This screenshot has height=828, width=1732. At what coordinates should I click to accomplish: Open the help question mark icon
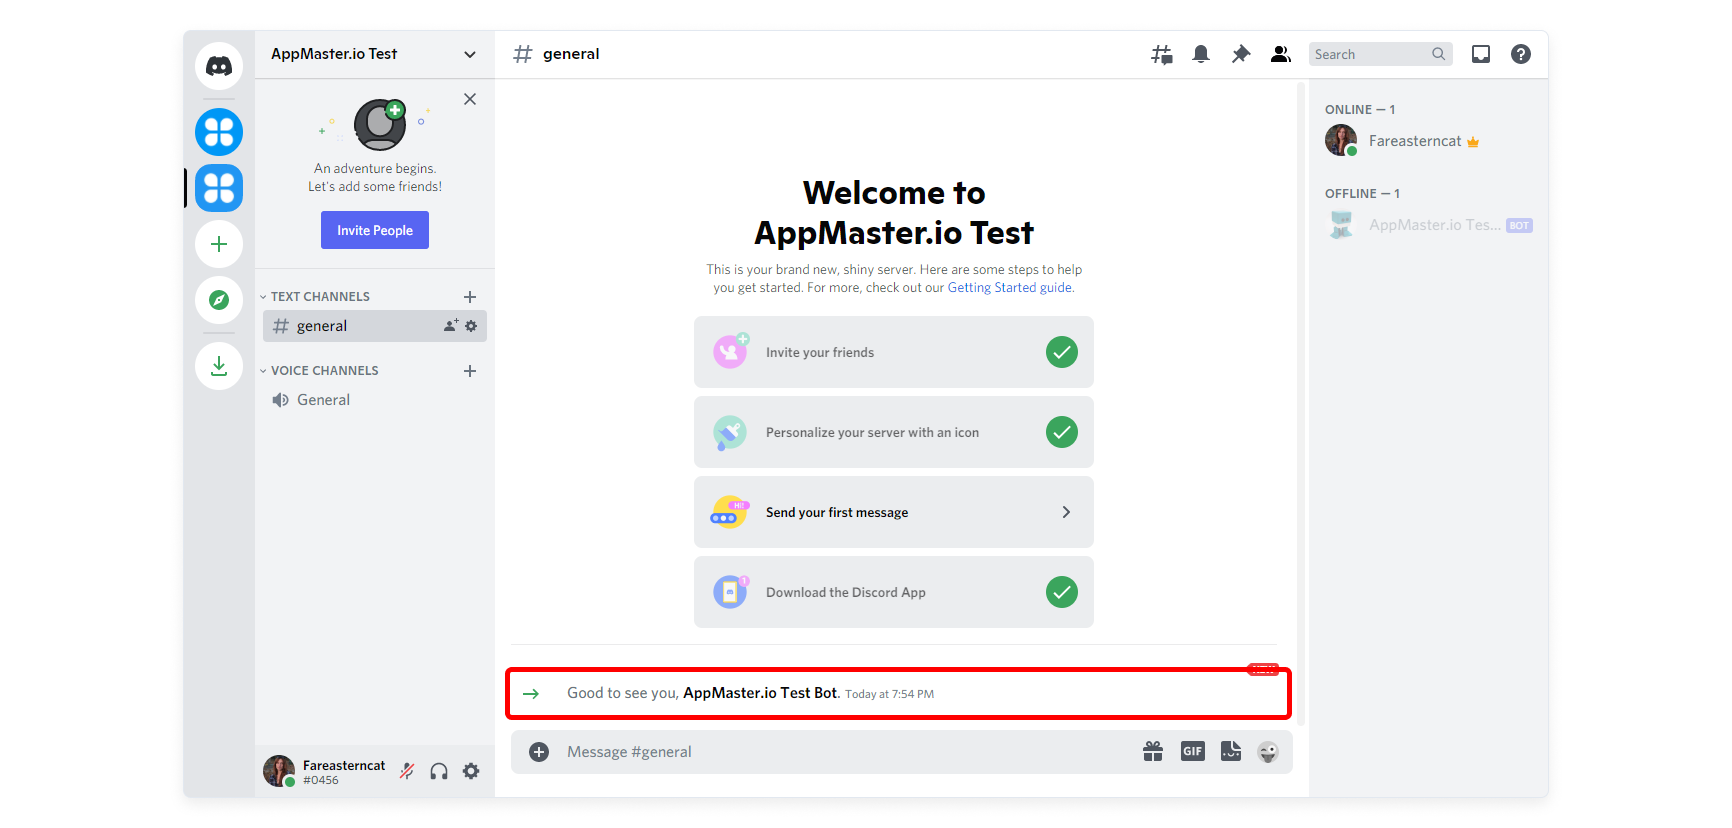(x=1521, y=54)
